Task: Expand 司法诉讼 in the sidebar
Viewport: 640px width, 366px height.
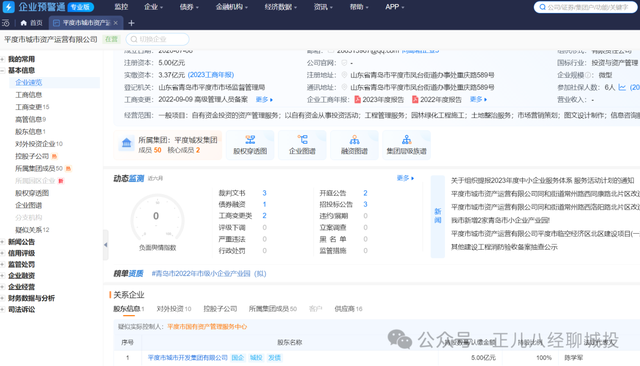Action: [2, 309]
